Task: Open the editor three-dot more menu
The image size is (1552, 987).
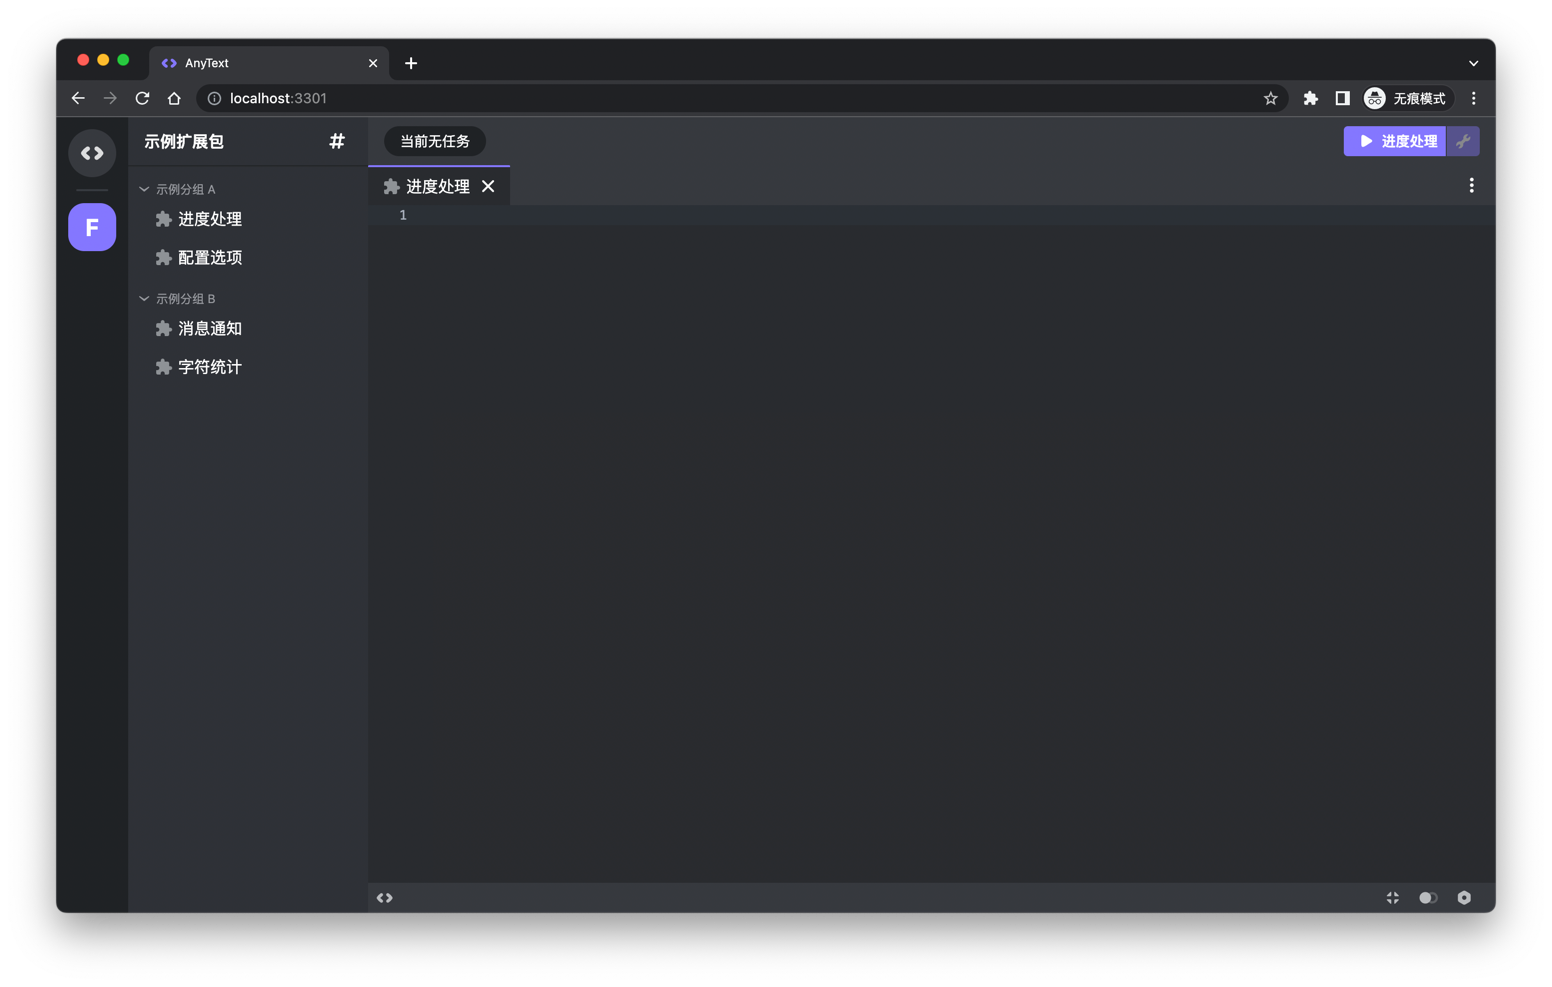Action: (1471, 185)
